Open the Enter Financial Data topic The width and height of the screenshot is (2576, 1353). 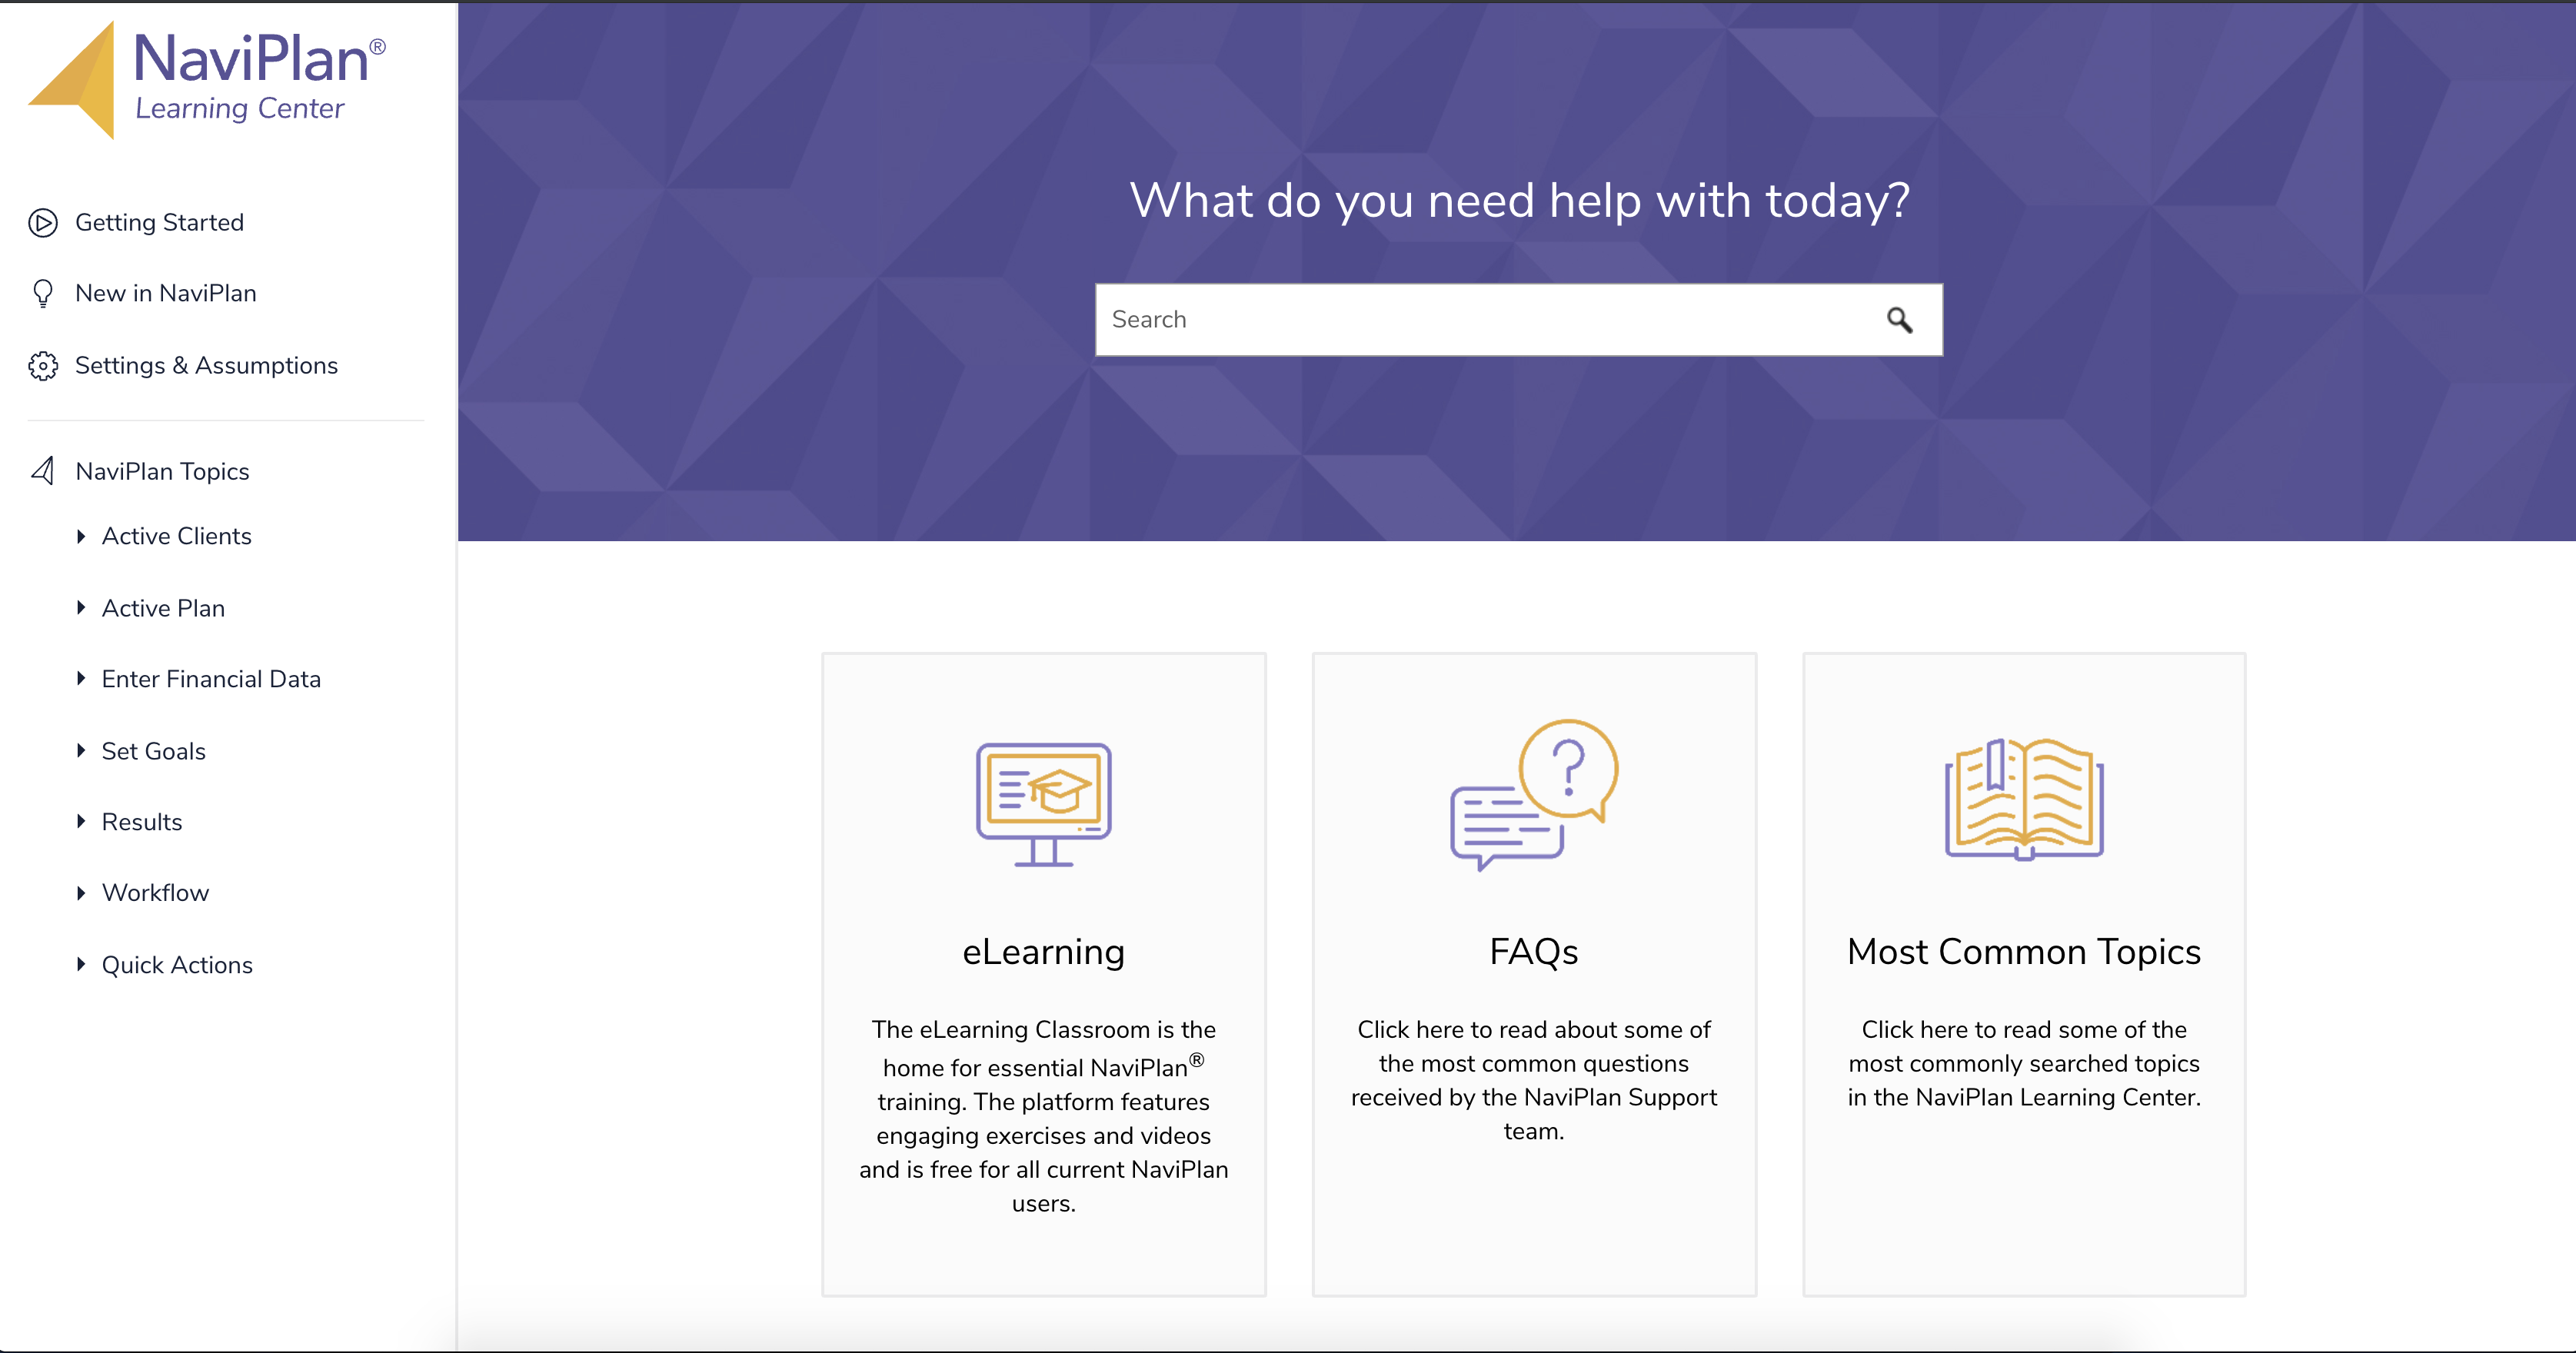[x=211, y=679]
